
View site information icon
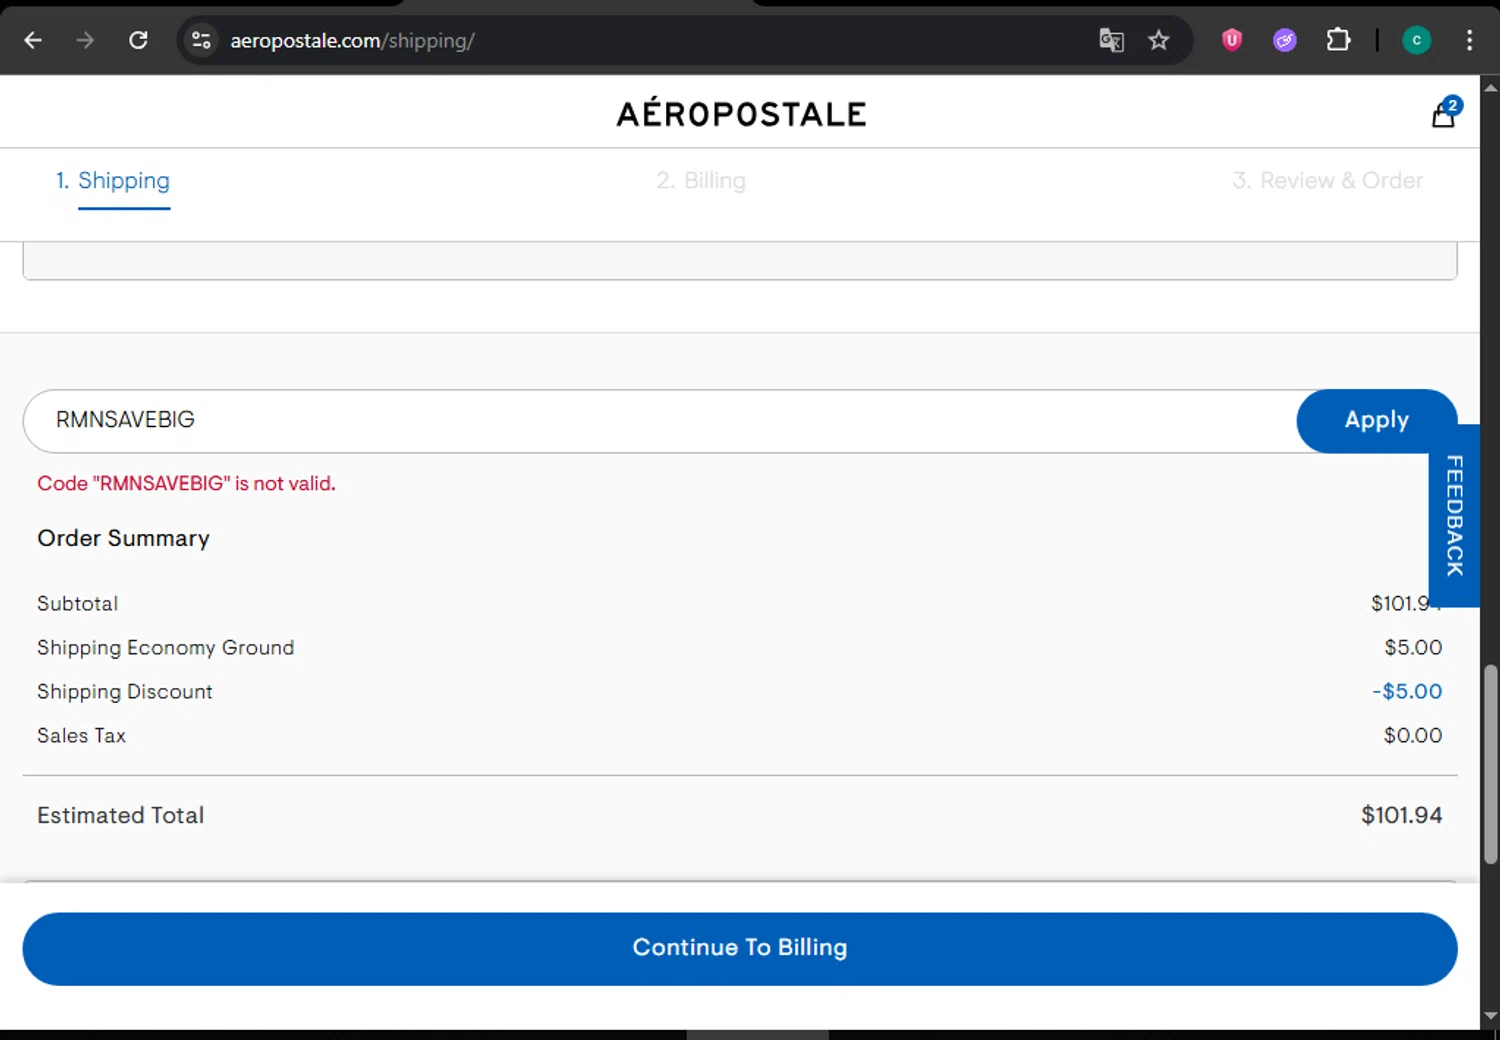[201, 40]
